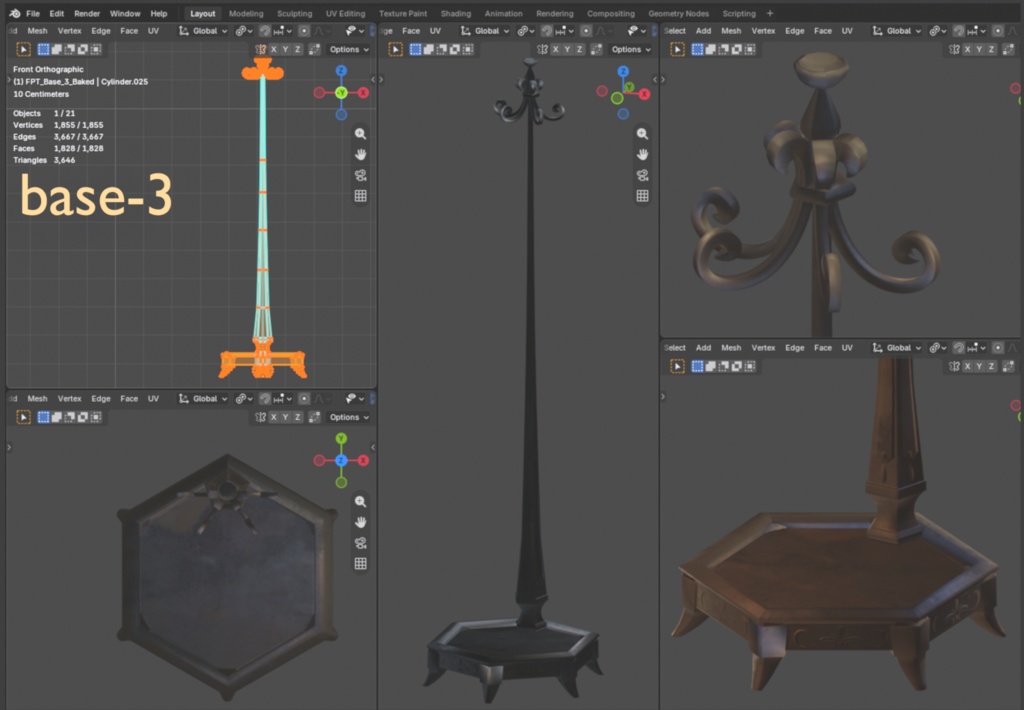Open the Mesh menu in the Front Orthographic viewport

[37, 31]
